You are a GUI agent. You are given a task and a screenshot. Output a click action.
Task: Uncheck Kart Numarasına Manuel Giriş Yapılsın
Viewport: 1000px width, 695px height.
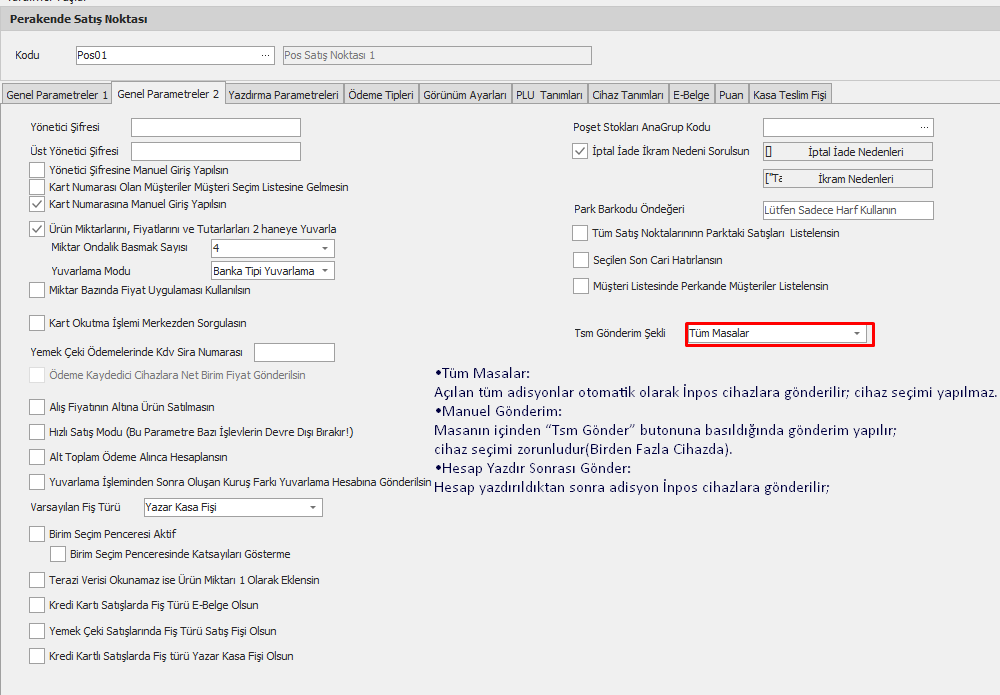click(x=38, y=203)
